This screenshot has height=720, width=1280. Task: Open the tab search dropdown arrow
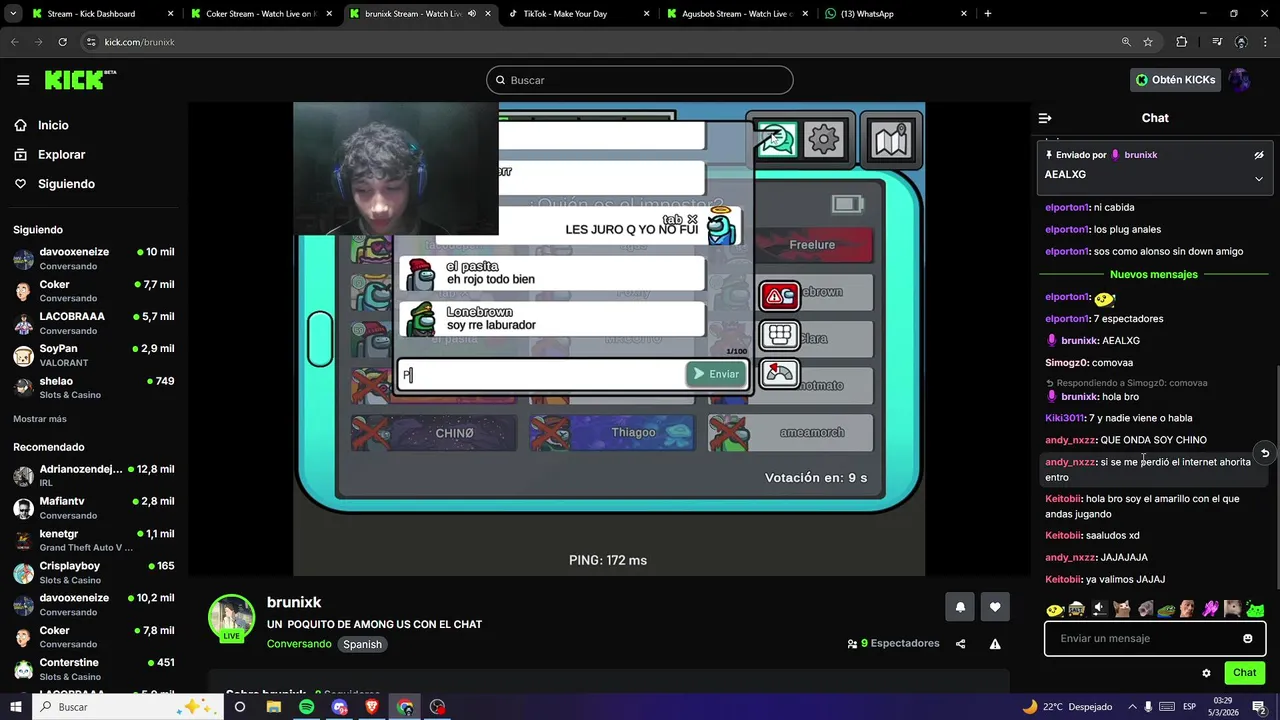point(14,14)
